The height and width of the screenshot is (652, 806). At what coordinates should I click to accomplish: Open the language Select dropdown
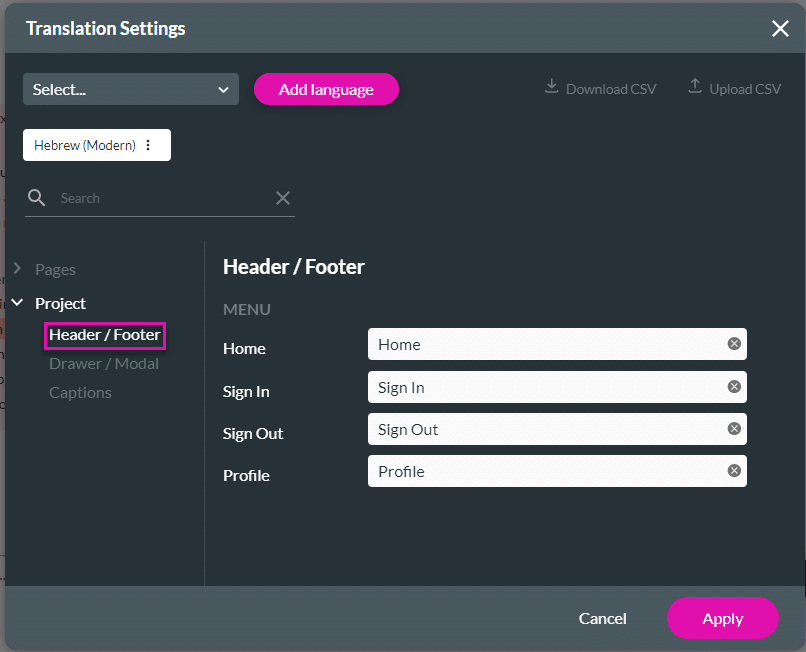(x=130, y=88)
